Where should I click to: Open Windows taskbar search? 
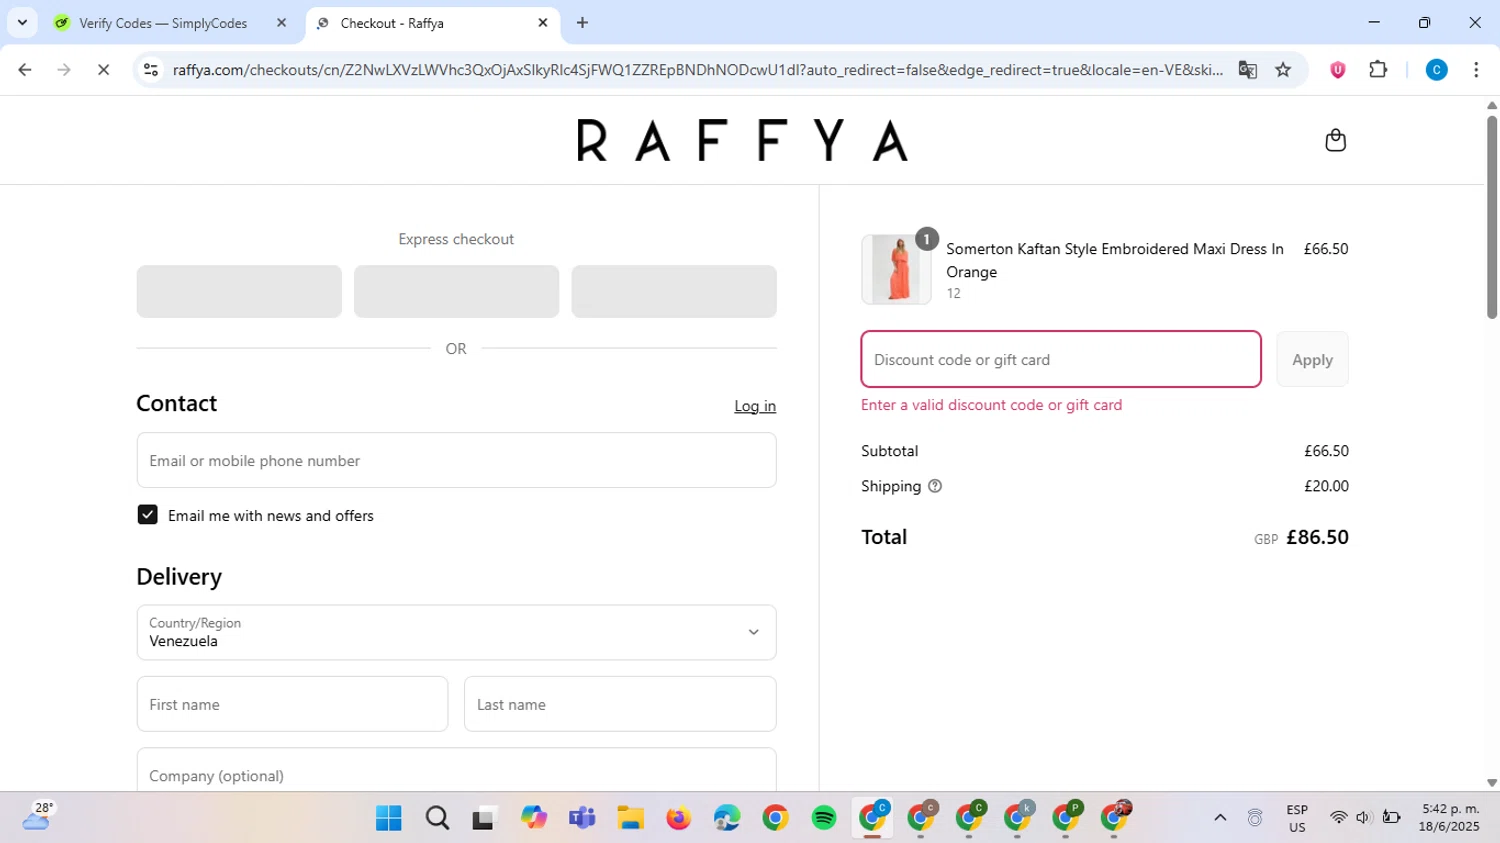pos(437,818)
